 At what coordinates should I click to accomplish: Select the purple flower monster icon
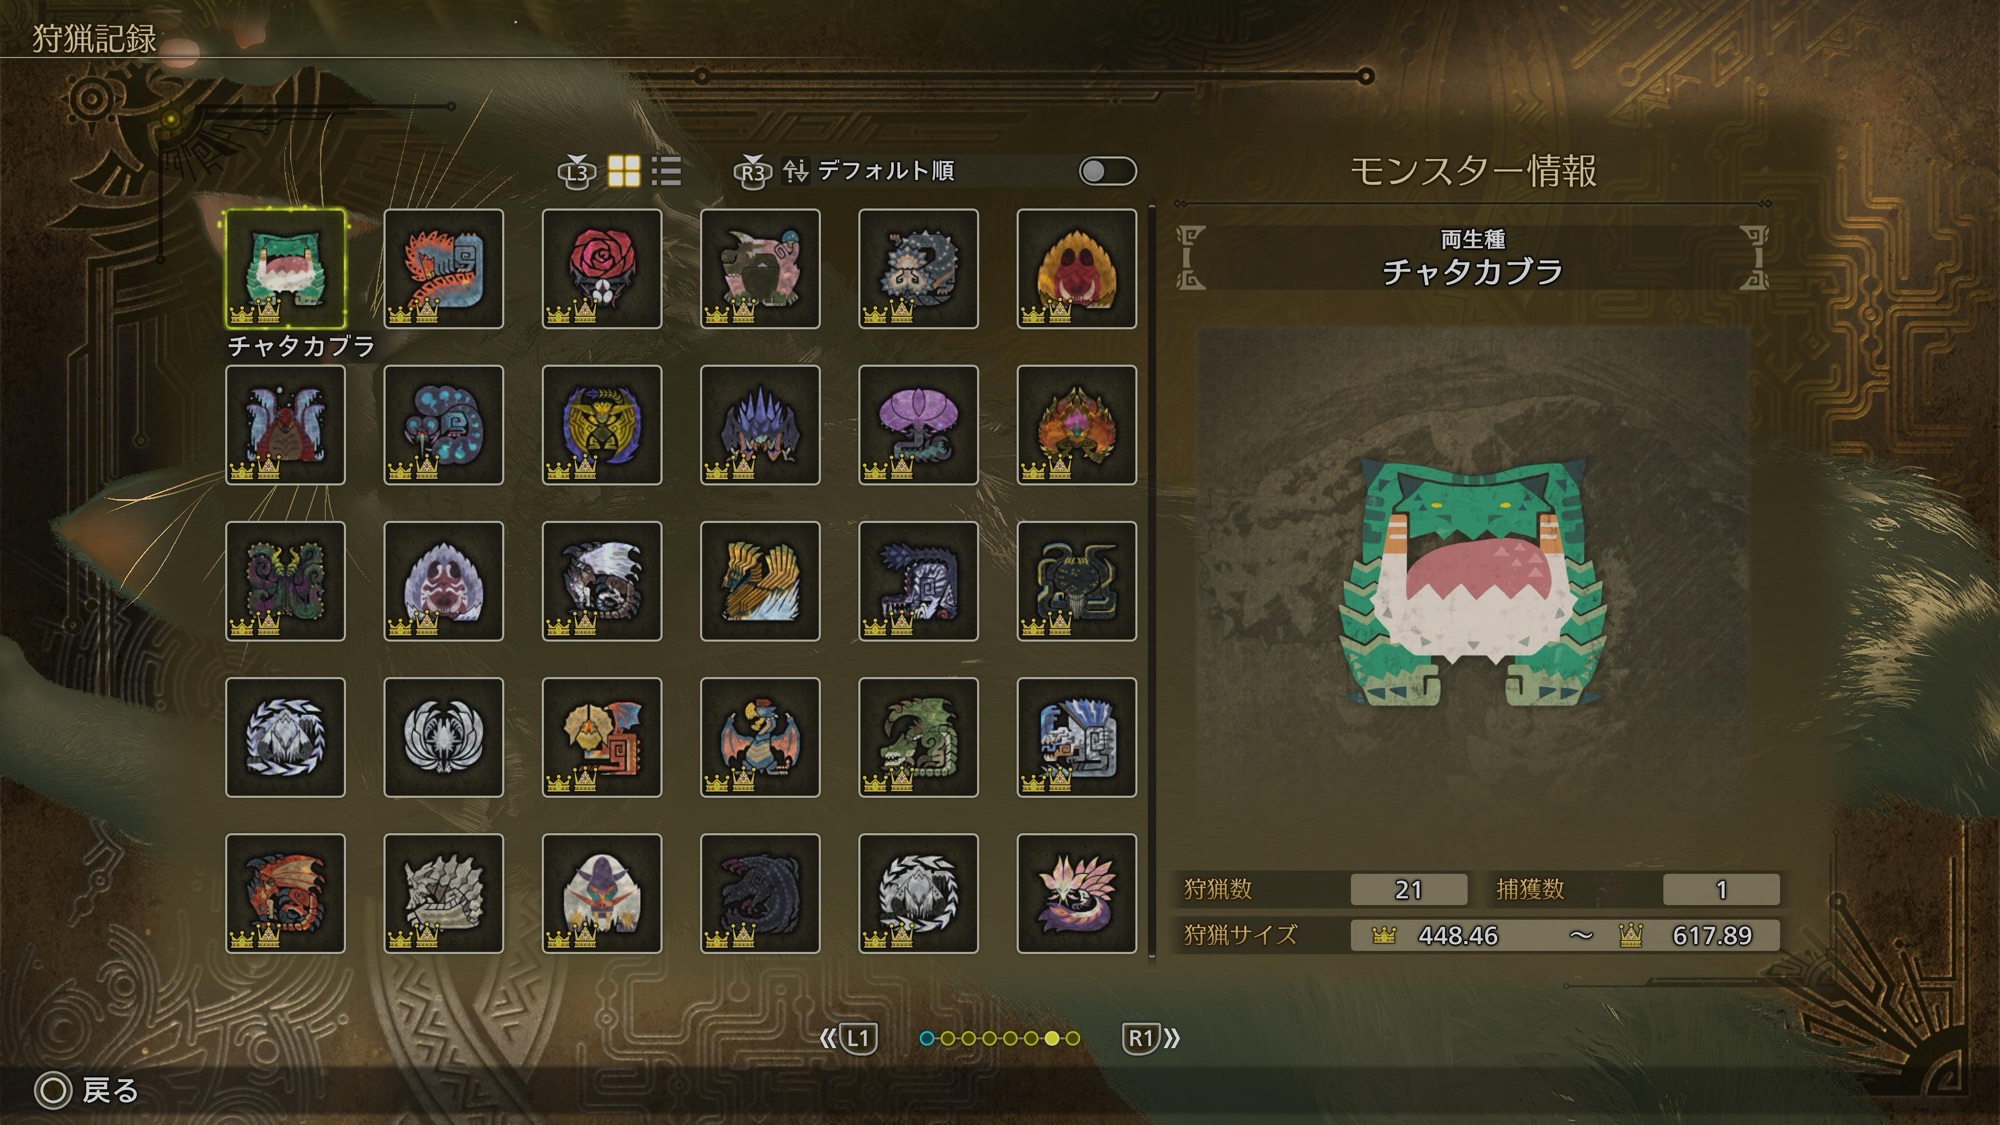918,425
